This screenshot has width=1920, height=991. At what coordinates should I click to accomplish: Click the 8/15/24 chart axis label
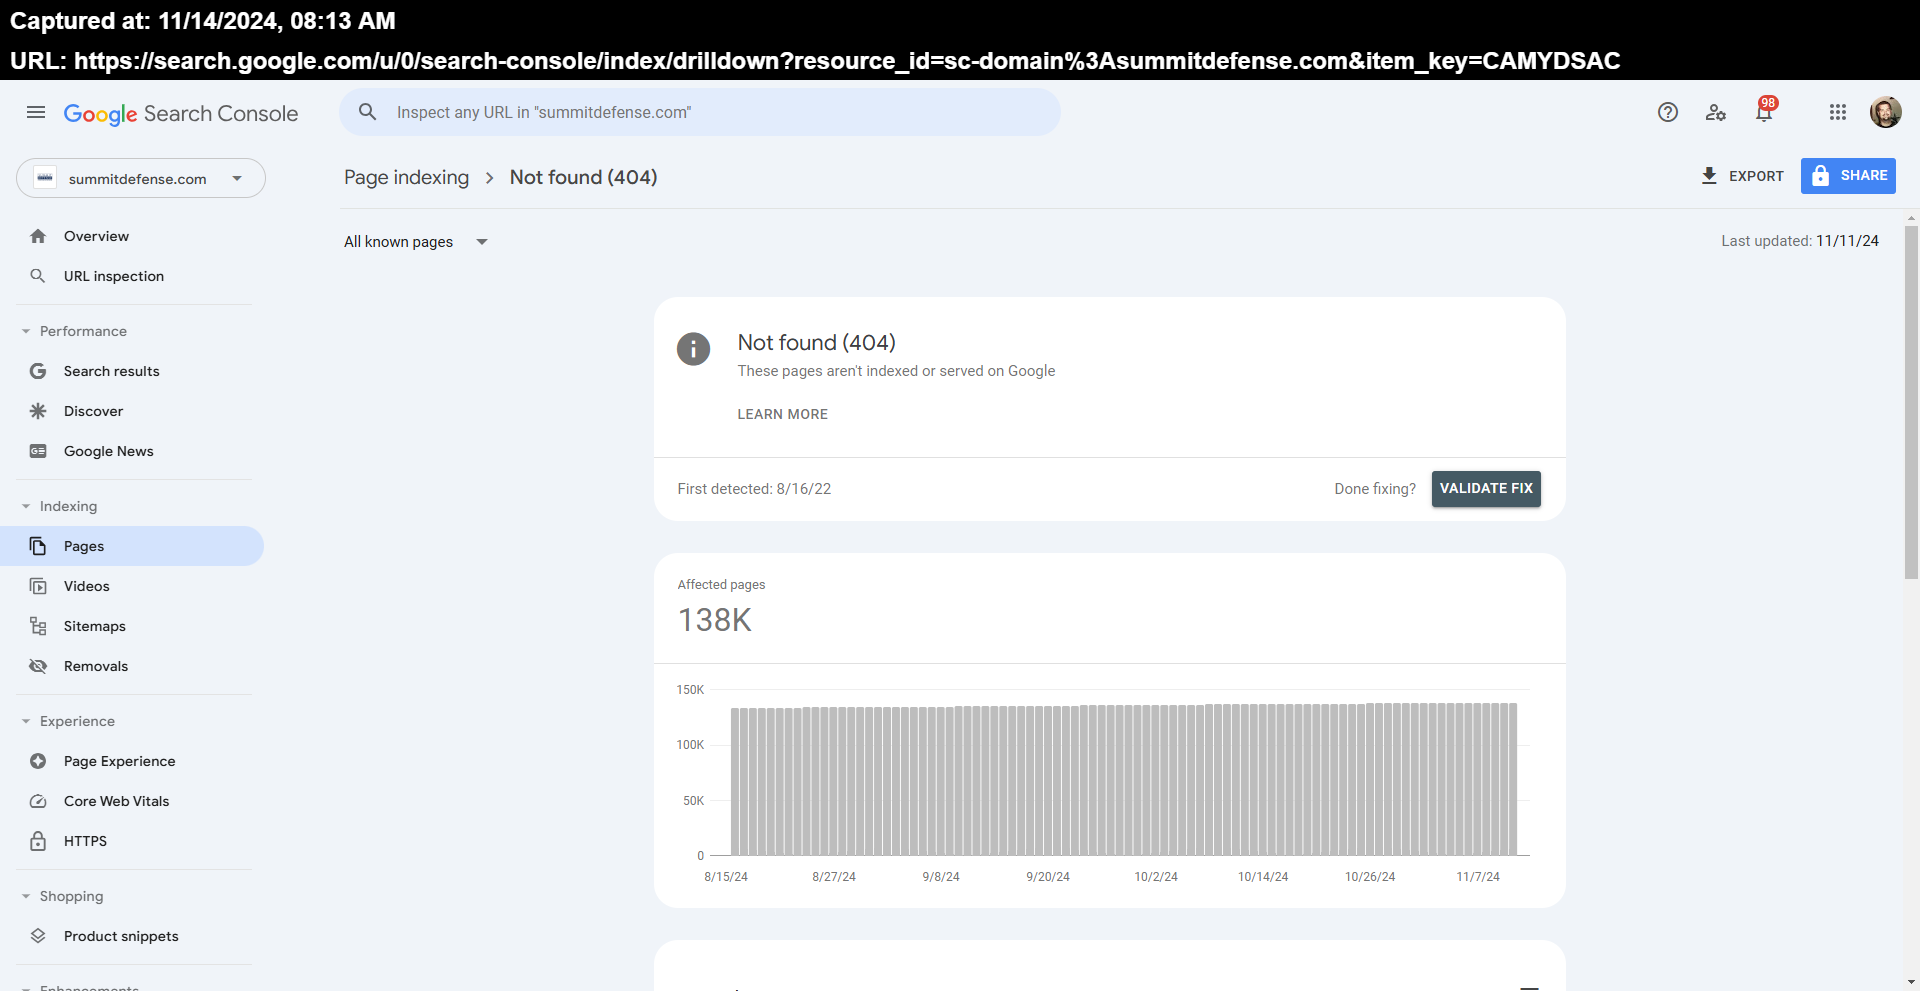tap(726, 877)
